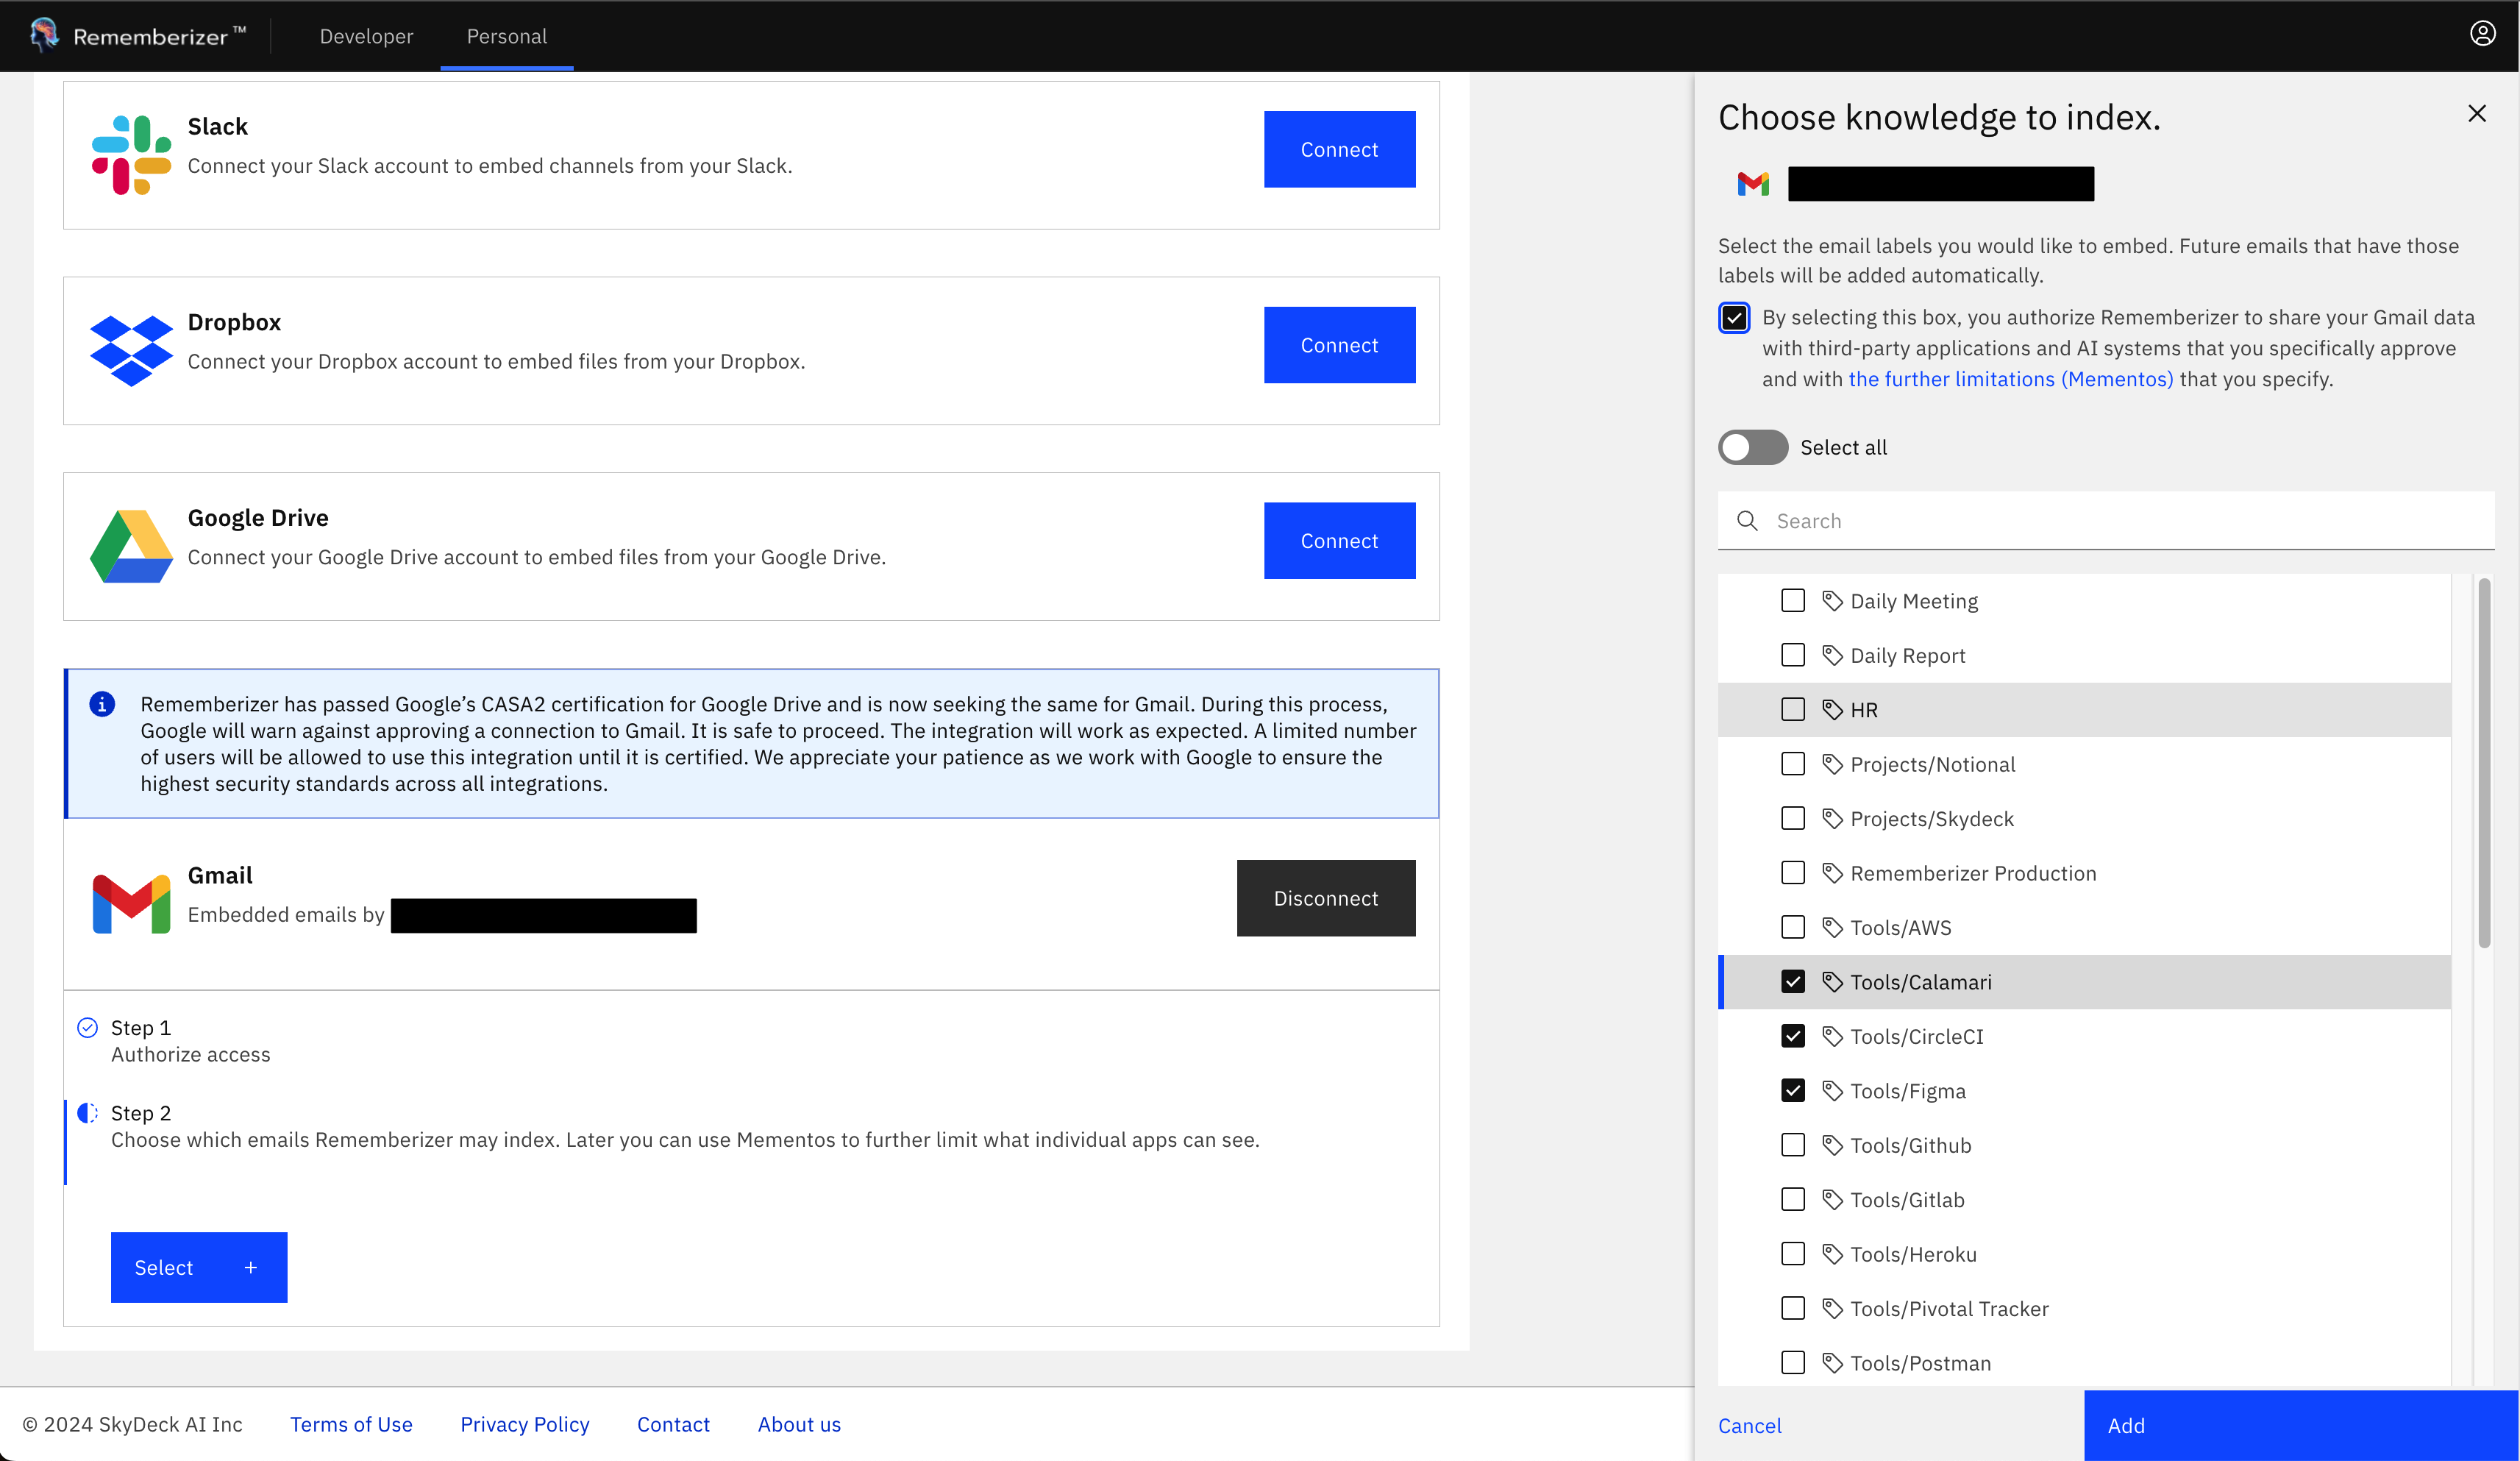Viewport: 2520px width, 1461px height.
Task: Enable the Select all toggle
Action: coord(1752,447)
